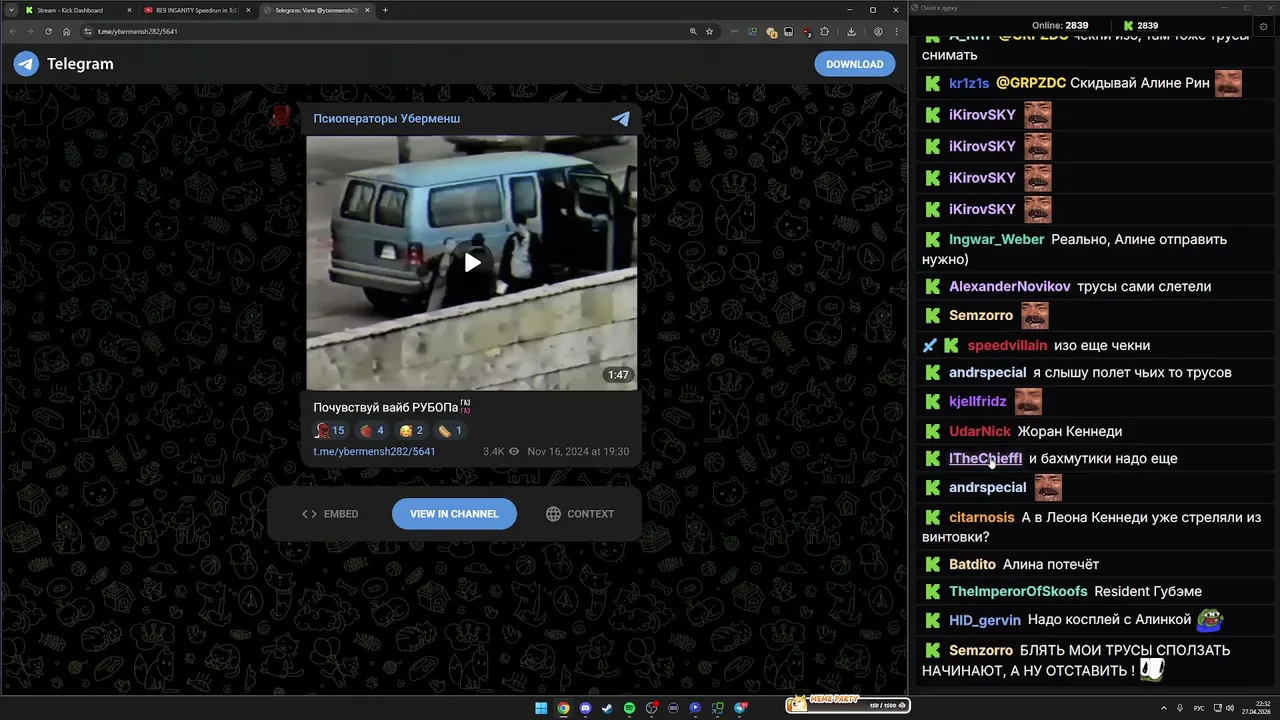1280x720 pixels.
Task: Click the username TheImperorOfSkoofs in chat
Action: pyautogui.click(x=1018, y=591)
